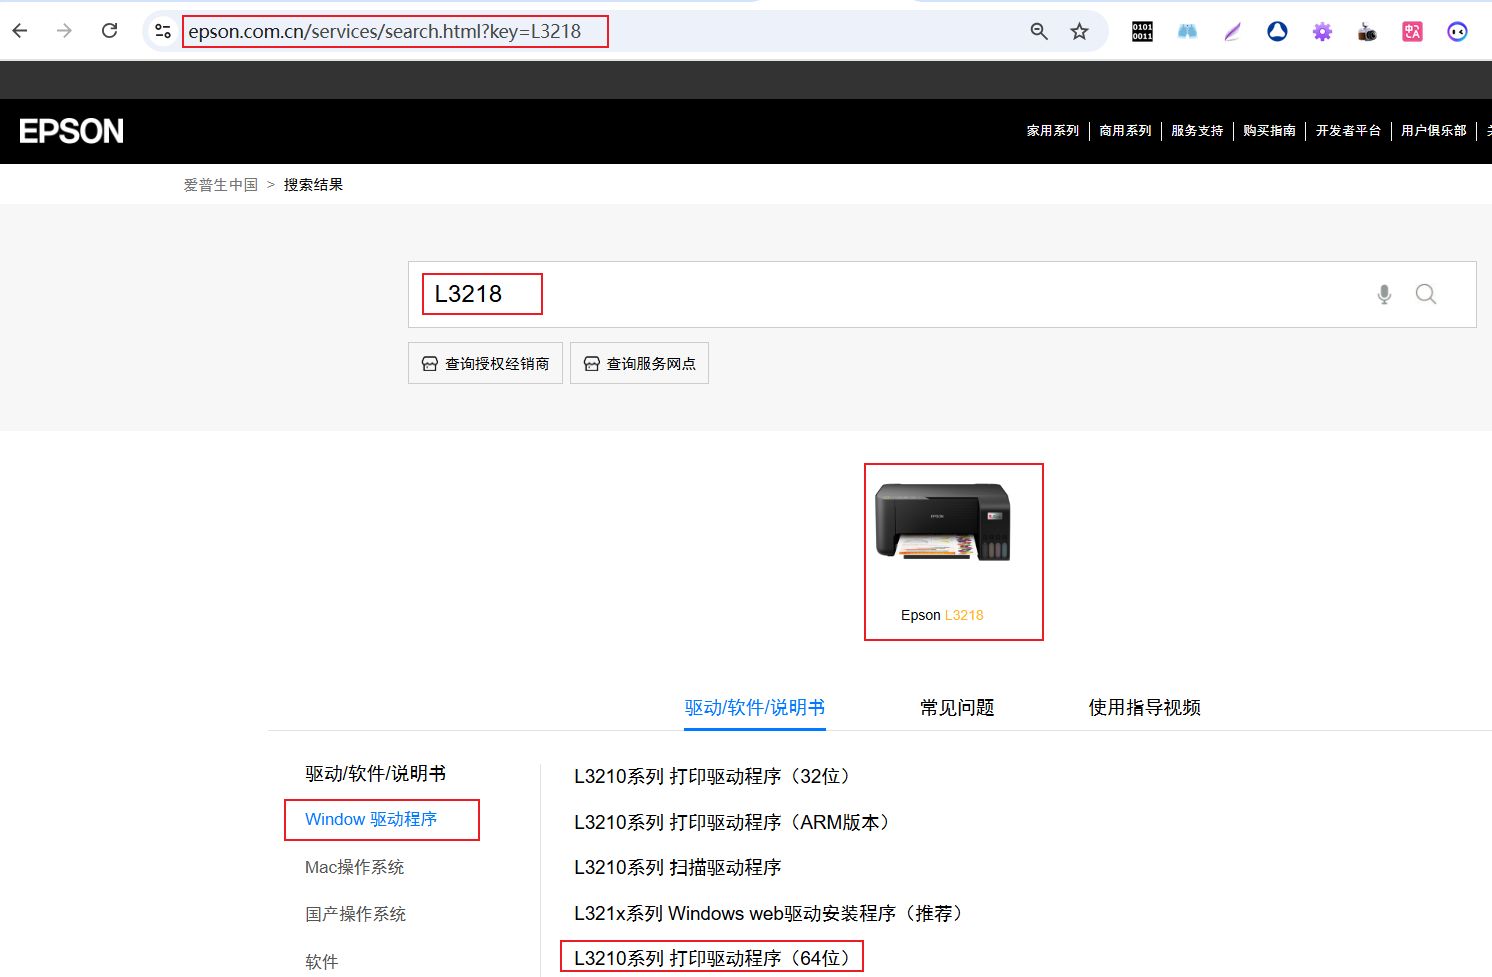
Task: Click the microphone voice search icon
Action: point(1384,294)
